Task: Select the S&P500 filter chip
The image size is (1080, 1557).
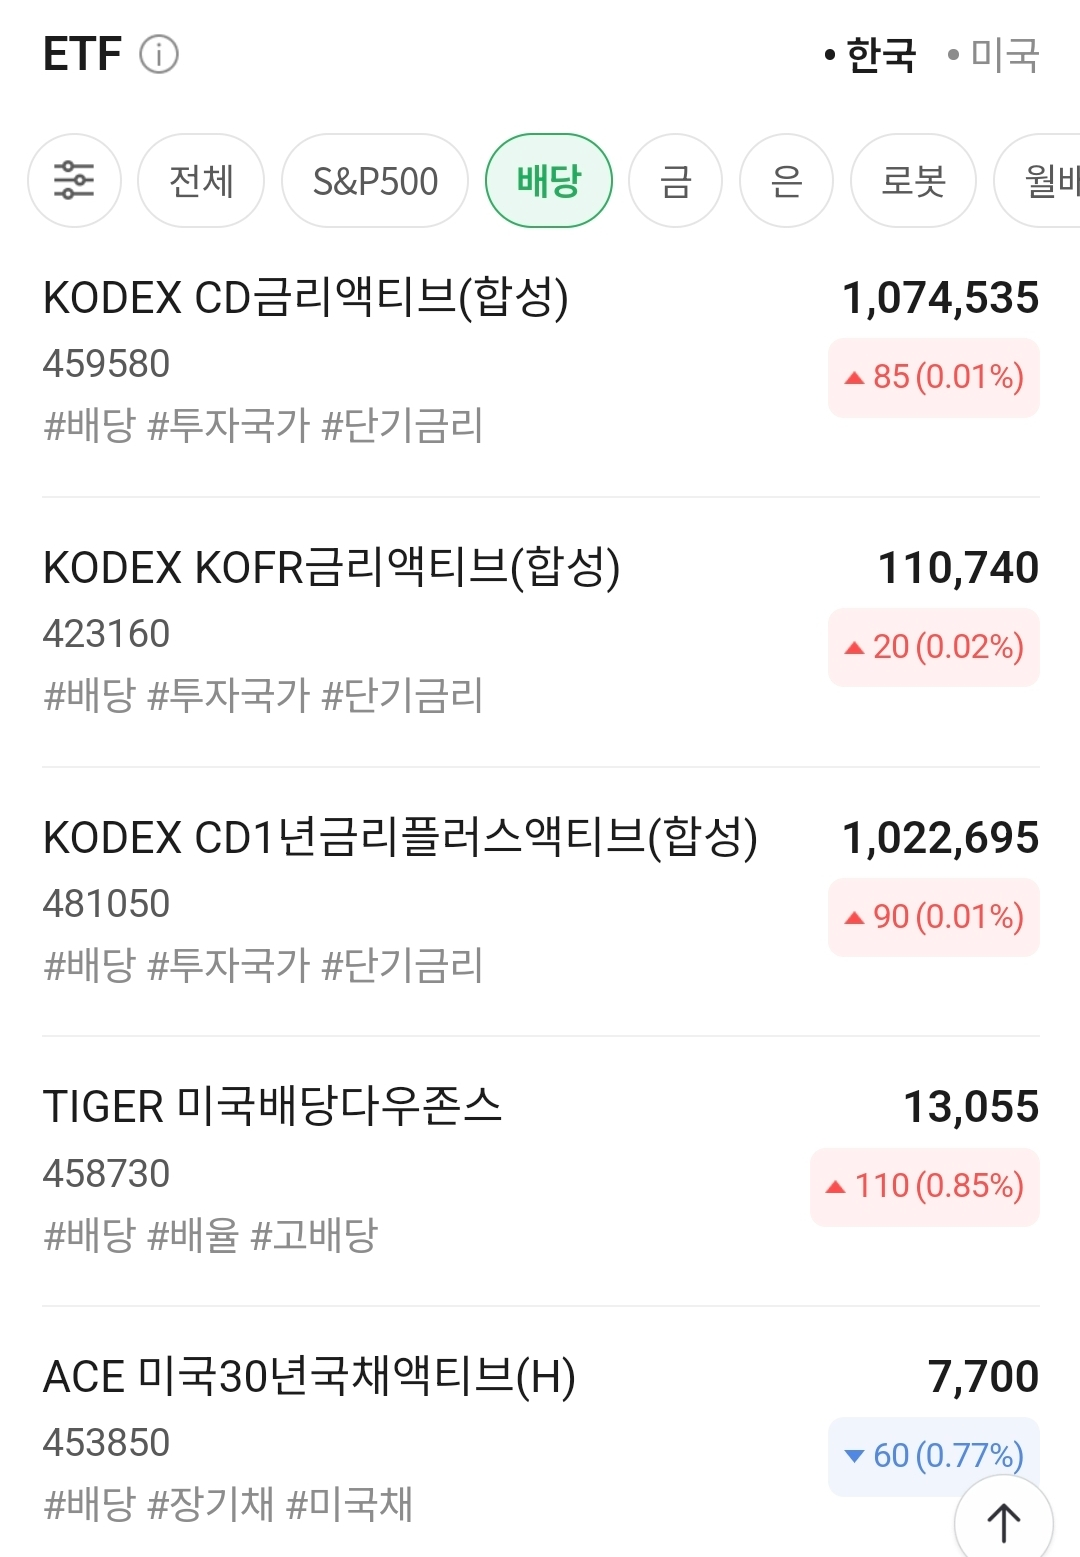Action: click(x=375, y=181)
